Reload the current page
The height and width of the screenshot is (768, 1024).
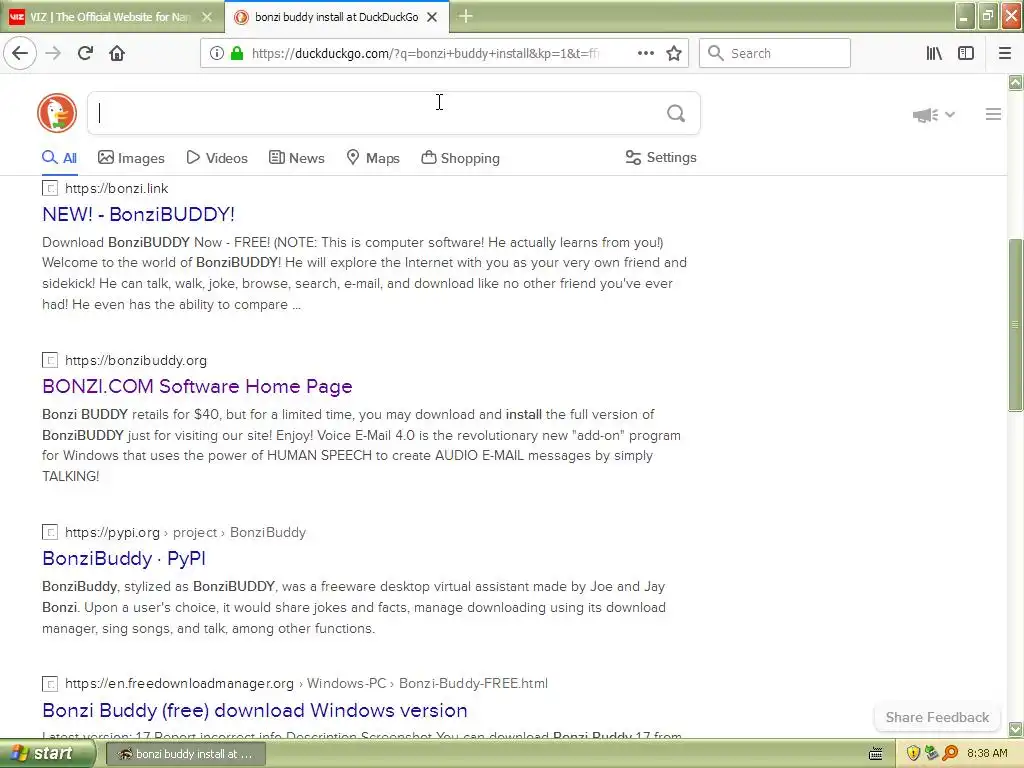tap(85, 53)
